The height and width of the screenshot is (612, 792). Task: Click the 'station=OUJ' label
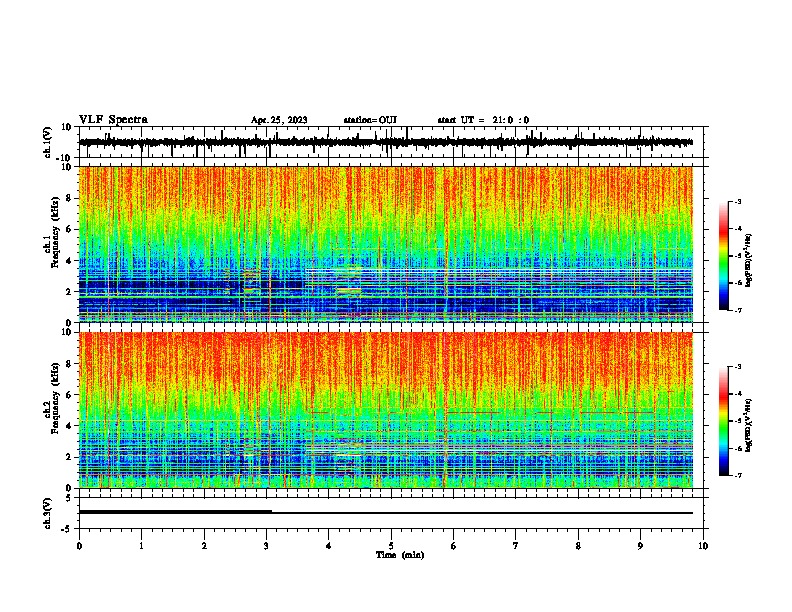(x=370, y=120)
